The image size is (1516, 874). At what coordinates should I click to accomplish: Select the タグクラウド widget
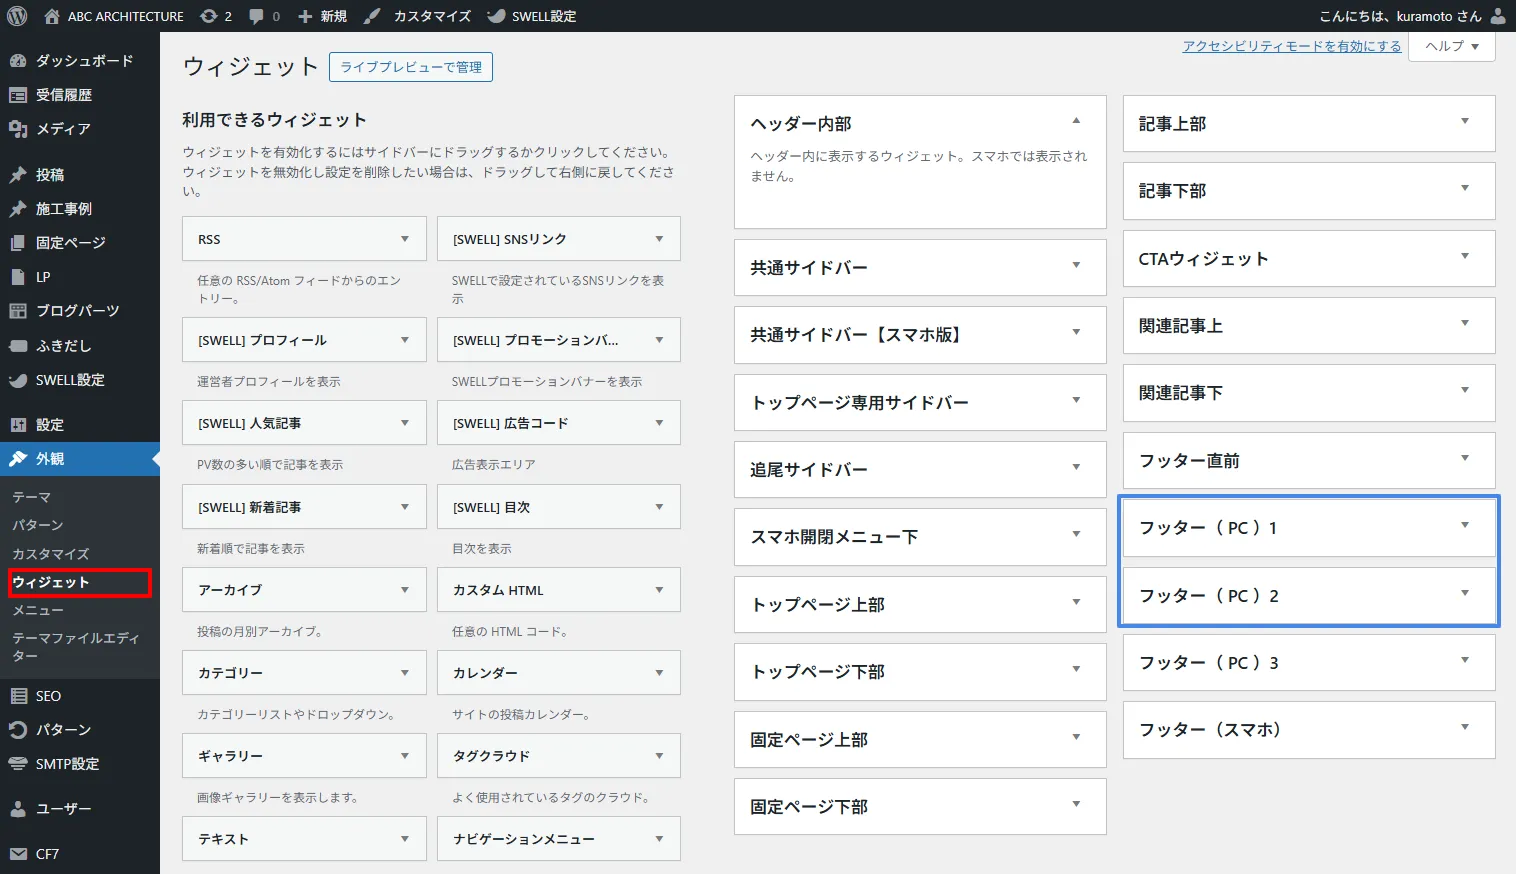tap(559, 756)
